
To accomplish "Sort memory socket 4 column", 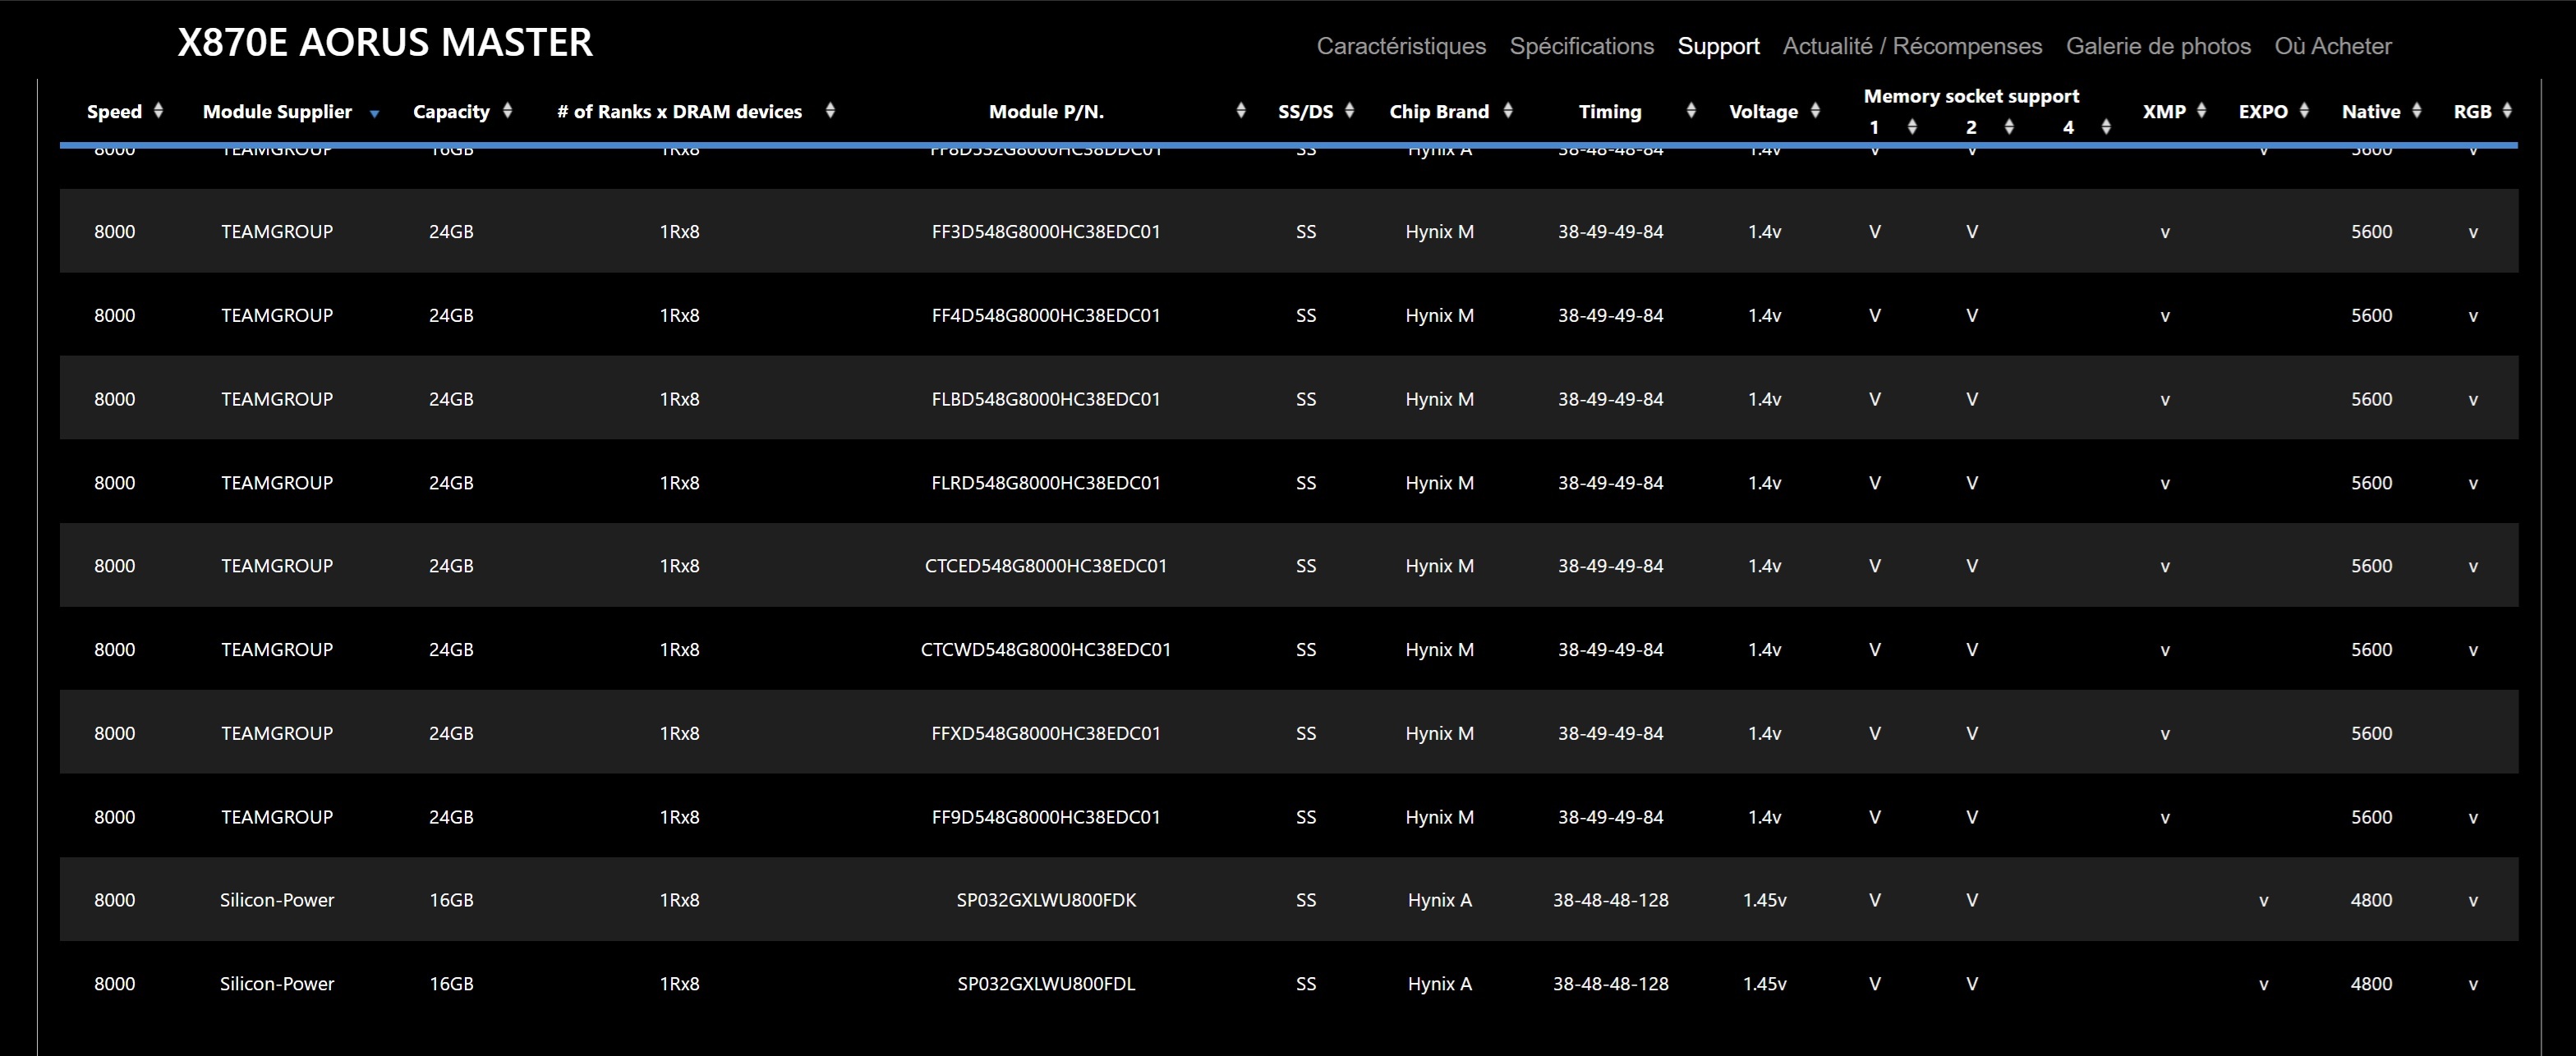I will pyautogui.click(x=2106, y=127).
